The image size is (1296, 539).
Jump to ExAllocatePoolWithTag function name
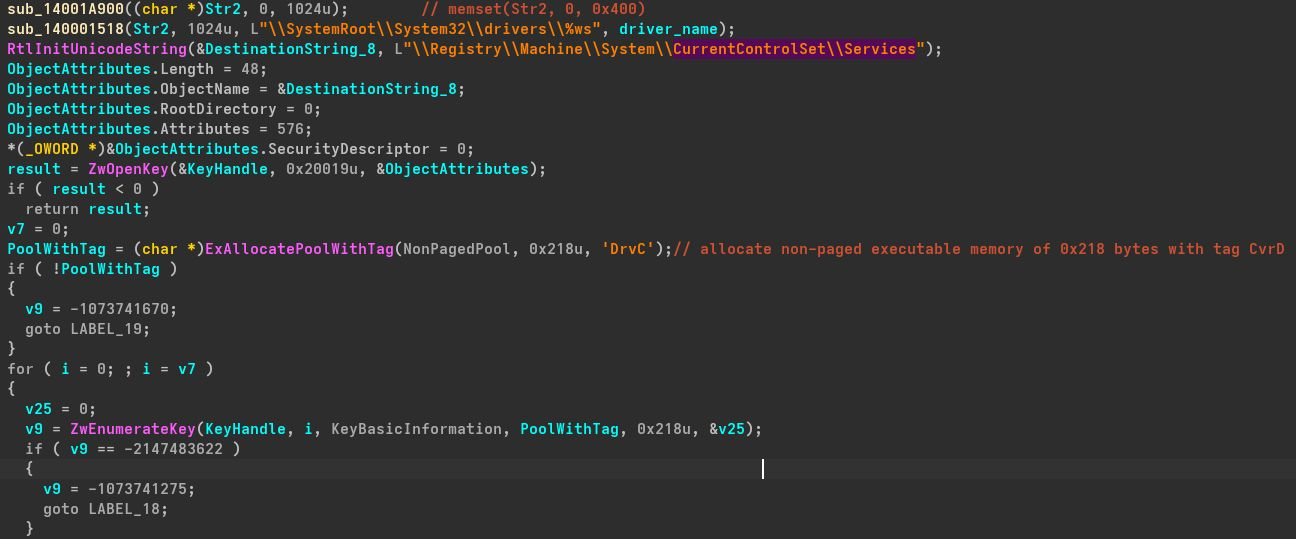(299, 249)
